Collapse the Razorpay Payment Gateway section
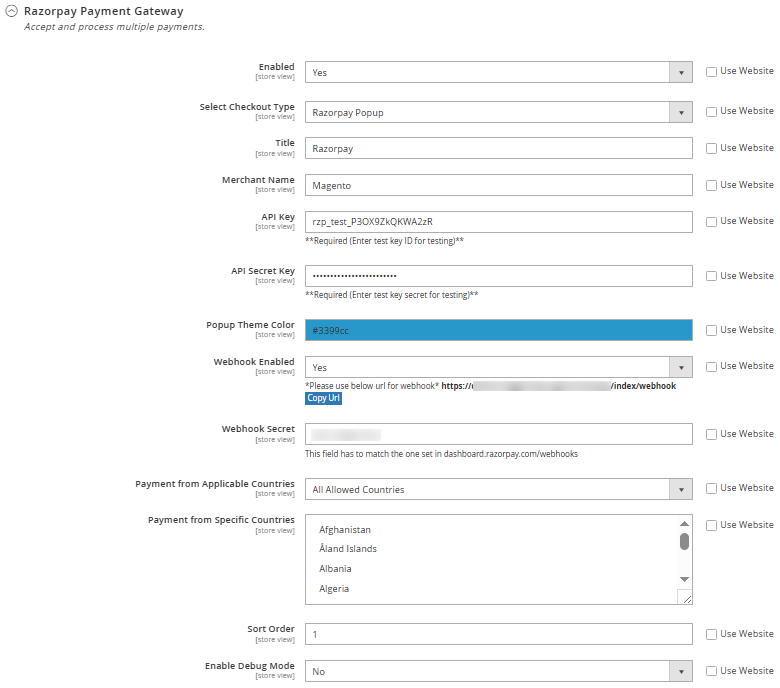The image size is (780, 688). click(12, 12)
